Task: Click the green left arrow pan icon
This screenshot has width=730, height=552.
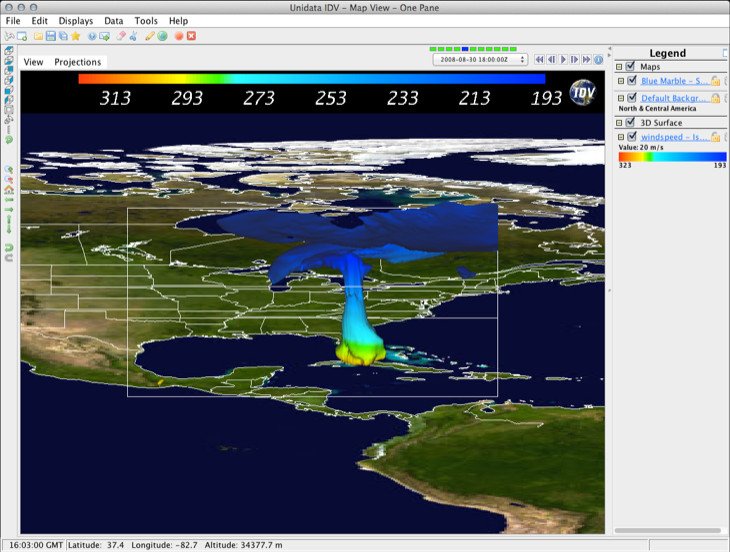Action: pyautogui.click(x=9, y=200)
